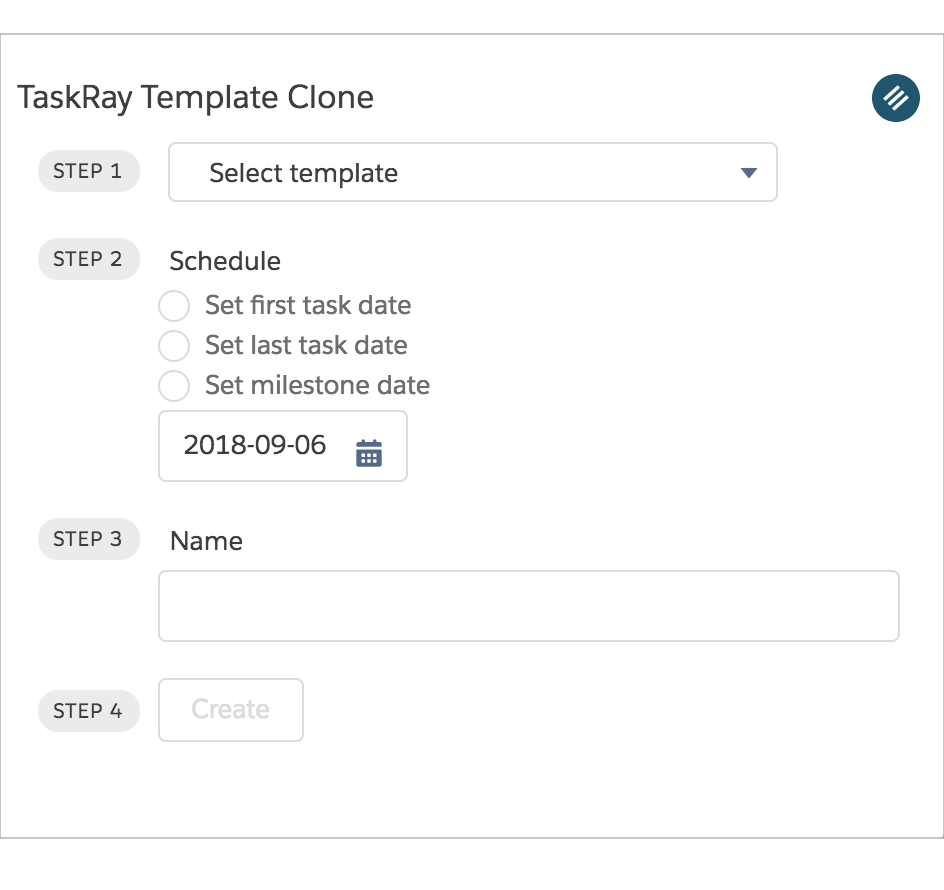Click inside the Name text field
The width and height of the screenshot is (944, 890).
(528, 605)
